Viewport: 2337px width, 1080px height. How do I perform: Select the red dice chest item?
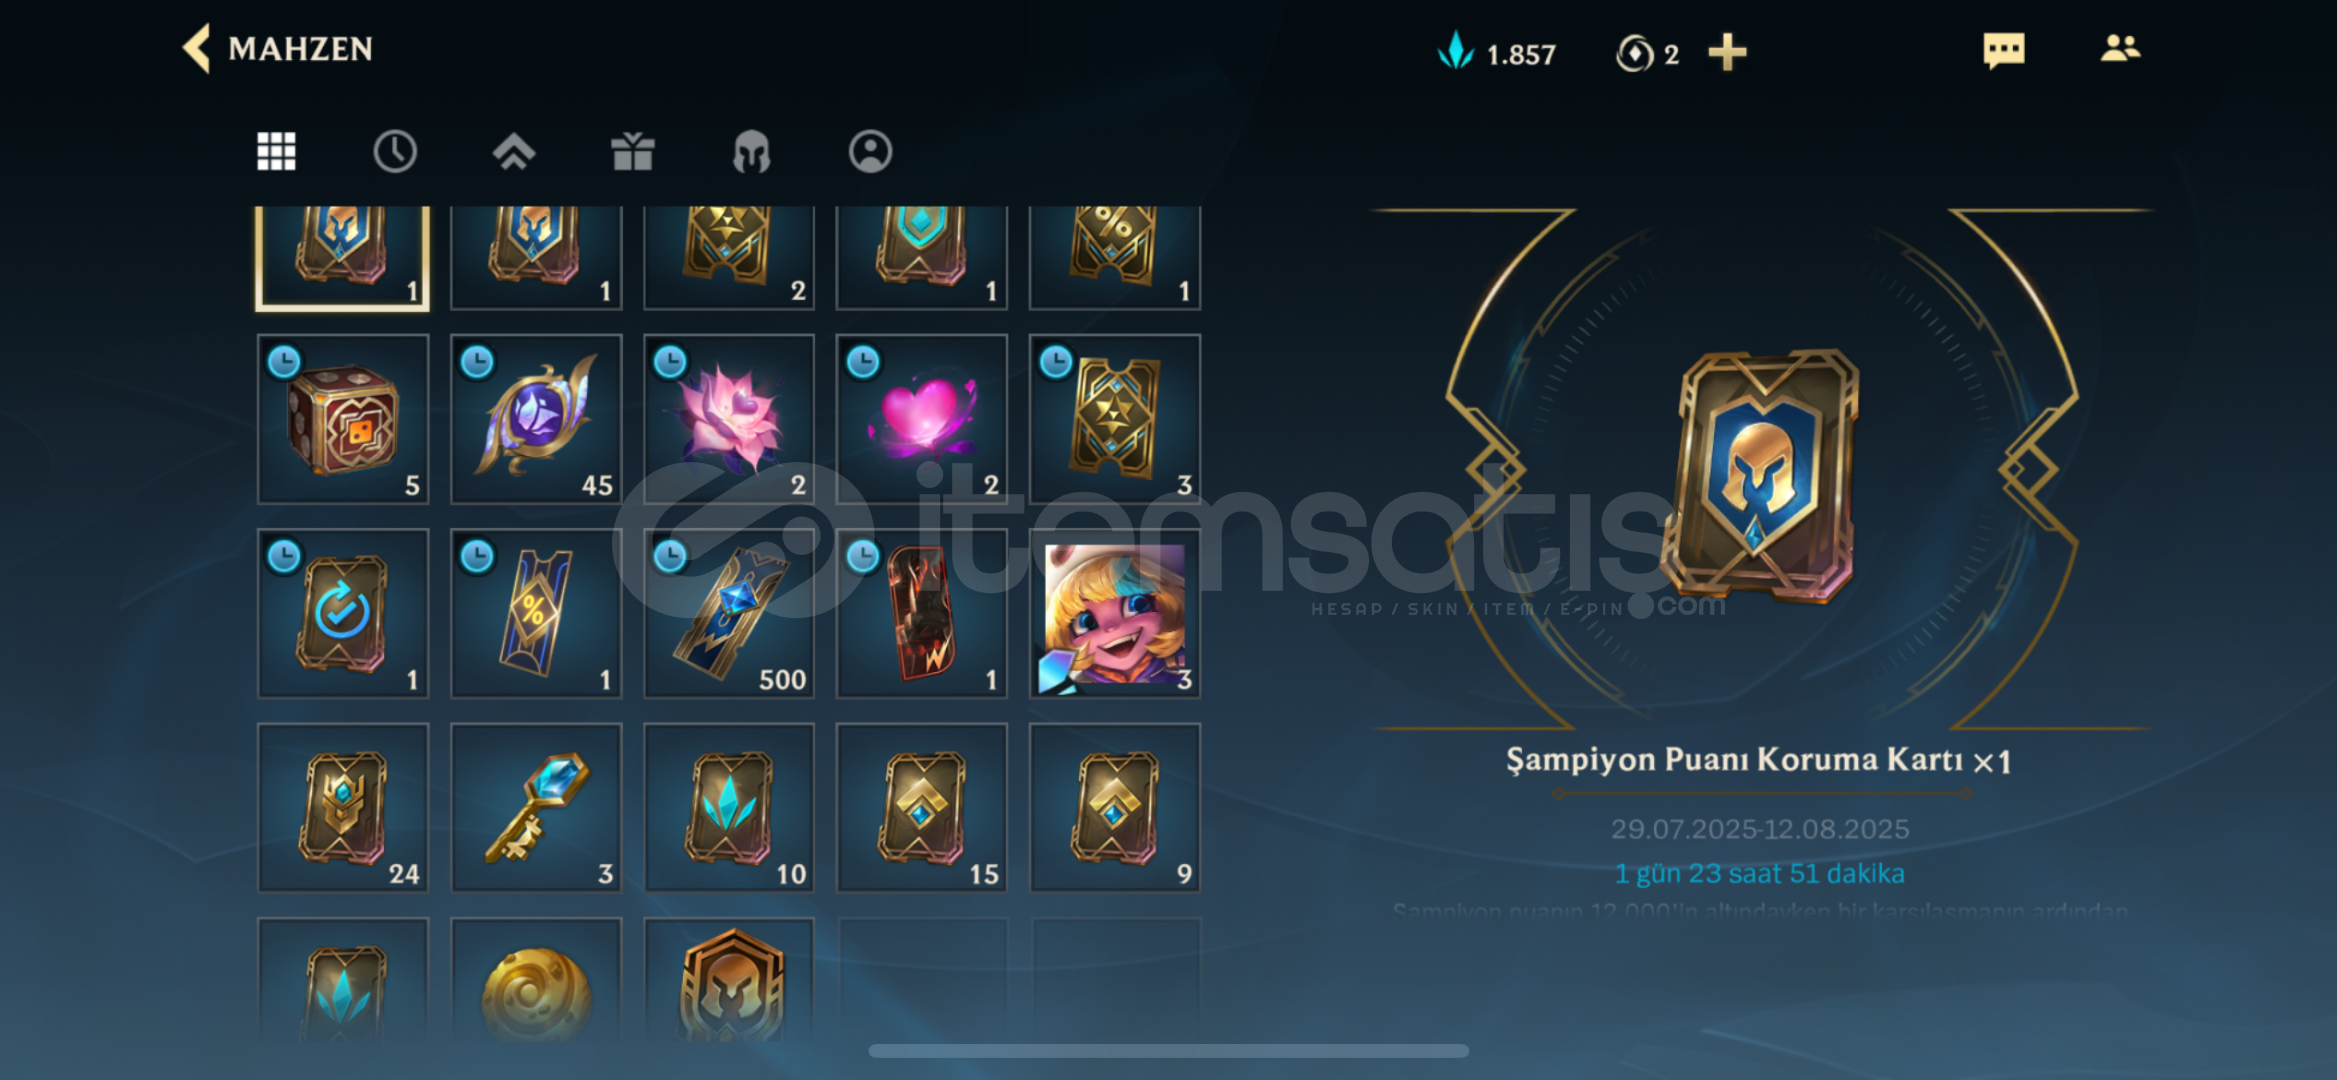pos(343,419)
